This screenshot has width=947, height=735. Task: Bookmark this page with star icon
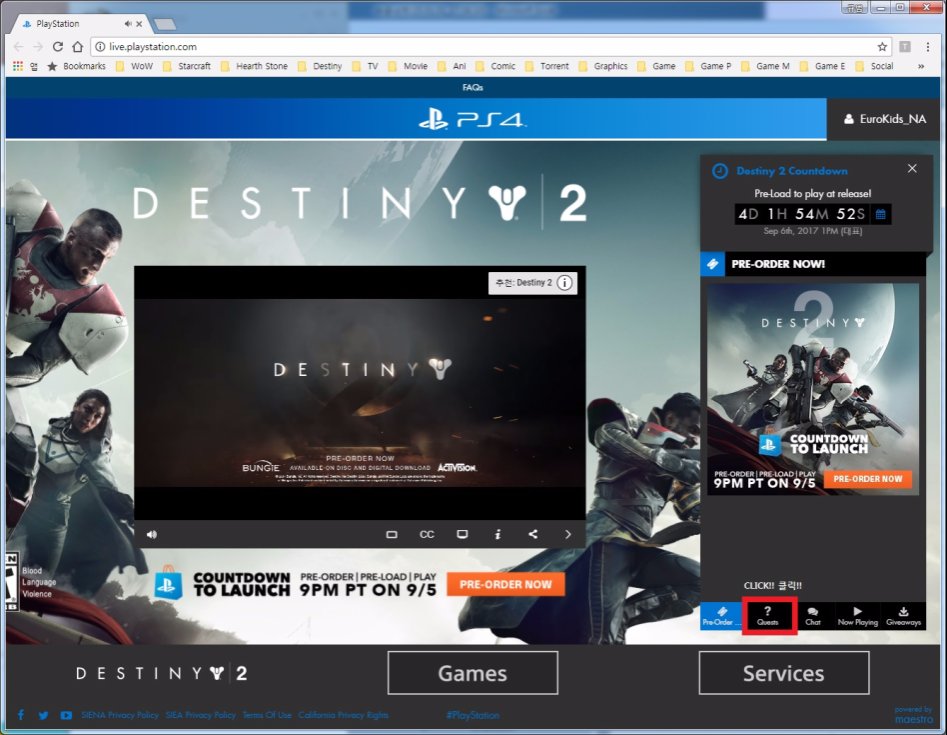point(882,47)
